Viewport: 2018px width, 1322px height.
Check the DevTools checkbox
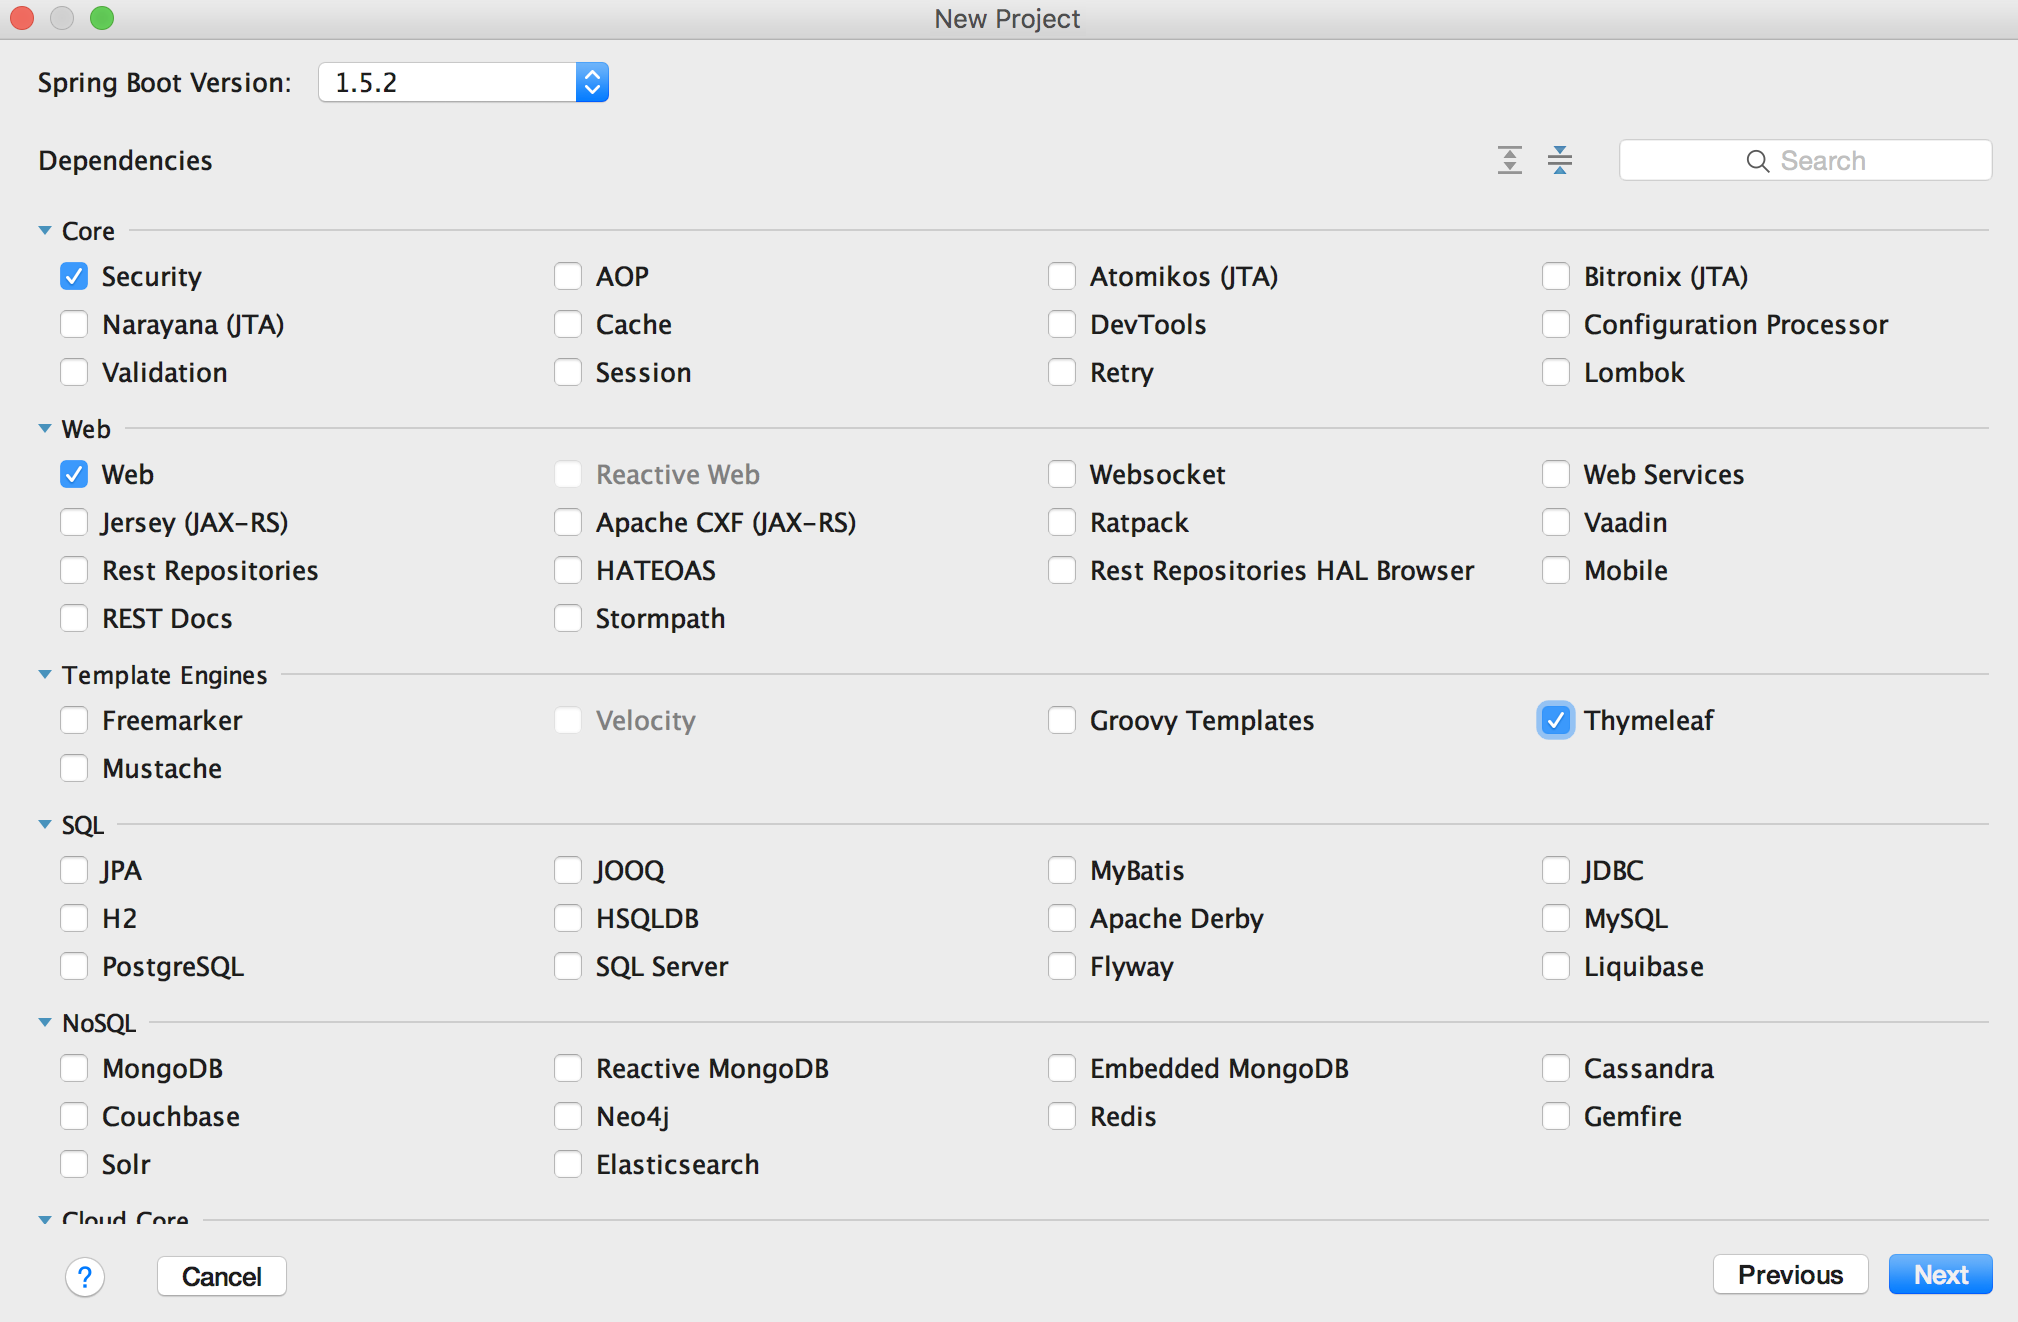[x=1062, y=324]
